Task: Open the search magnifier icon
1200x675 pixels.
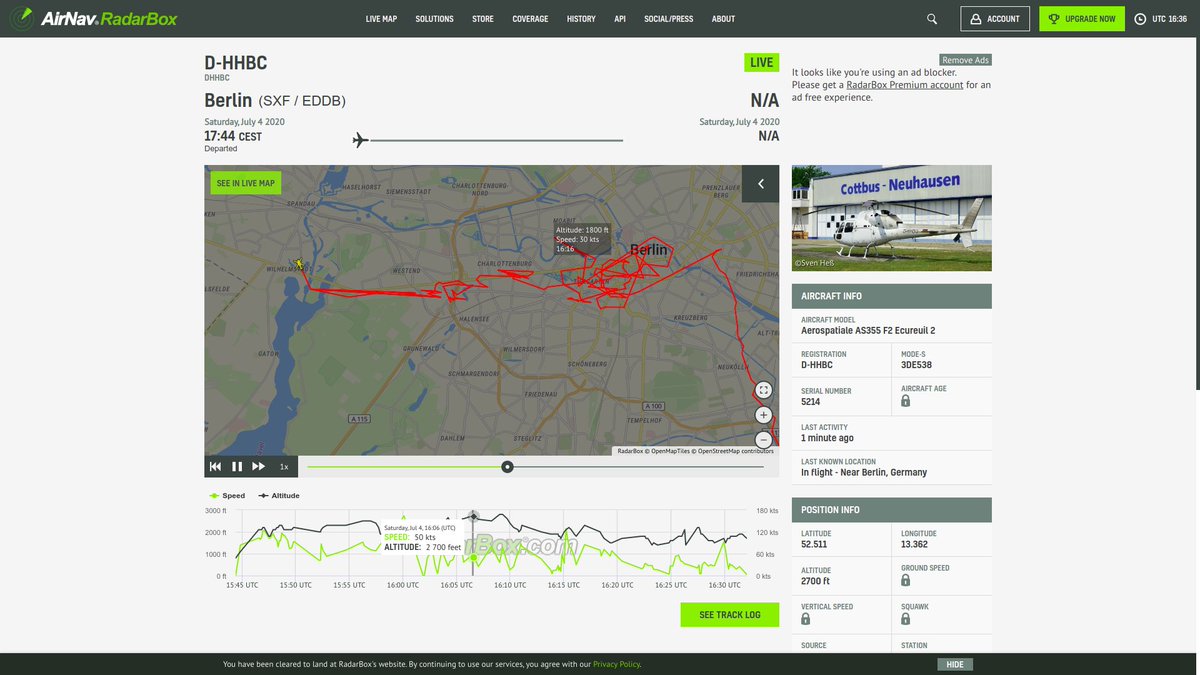Action: tap(932, 19)
